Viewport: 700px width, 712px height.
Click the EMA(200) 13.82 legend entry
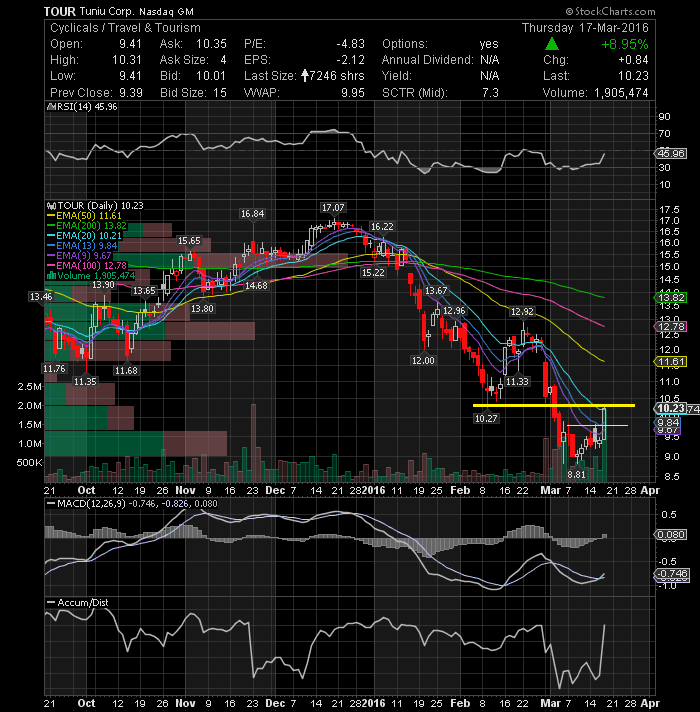[x=87, y=226]
